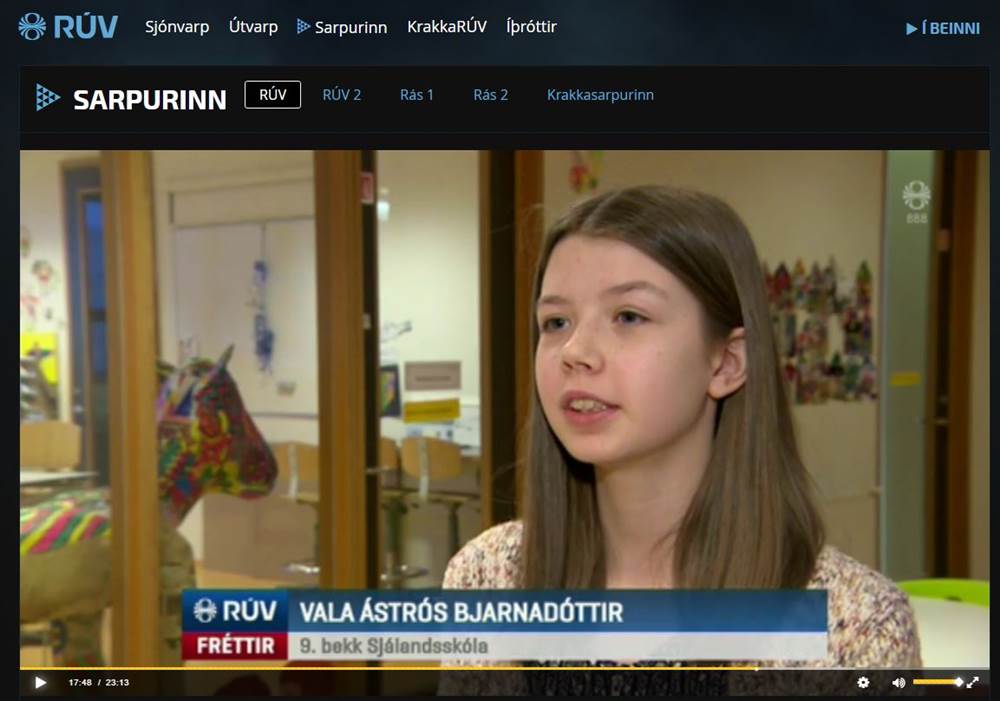
Task: Open KrakkaRÚV section
Action: pos(446,27)
